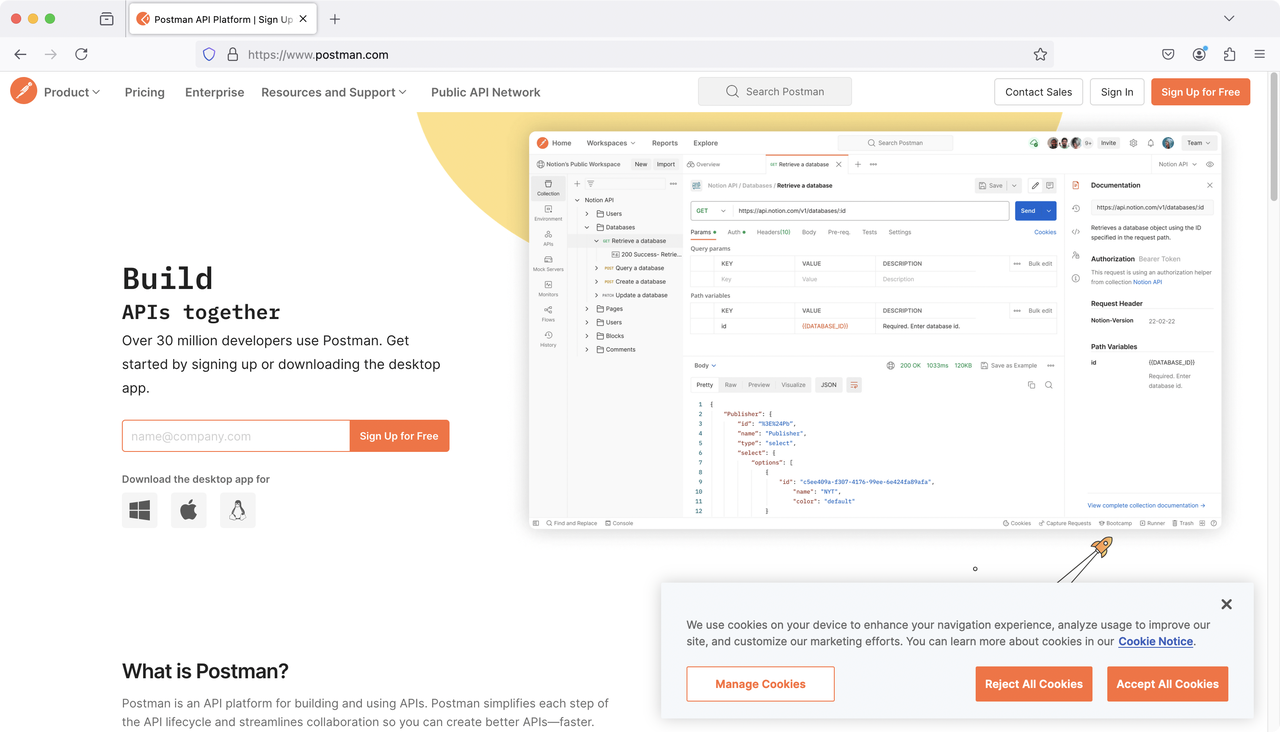Click Sign Up for Free beside email field

[399, 436]
